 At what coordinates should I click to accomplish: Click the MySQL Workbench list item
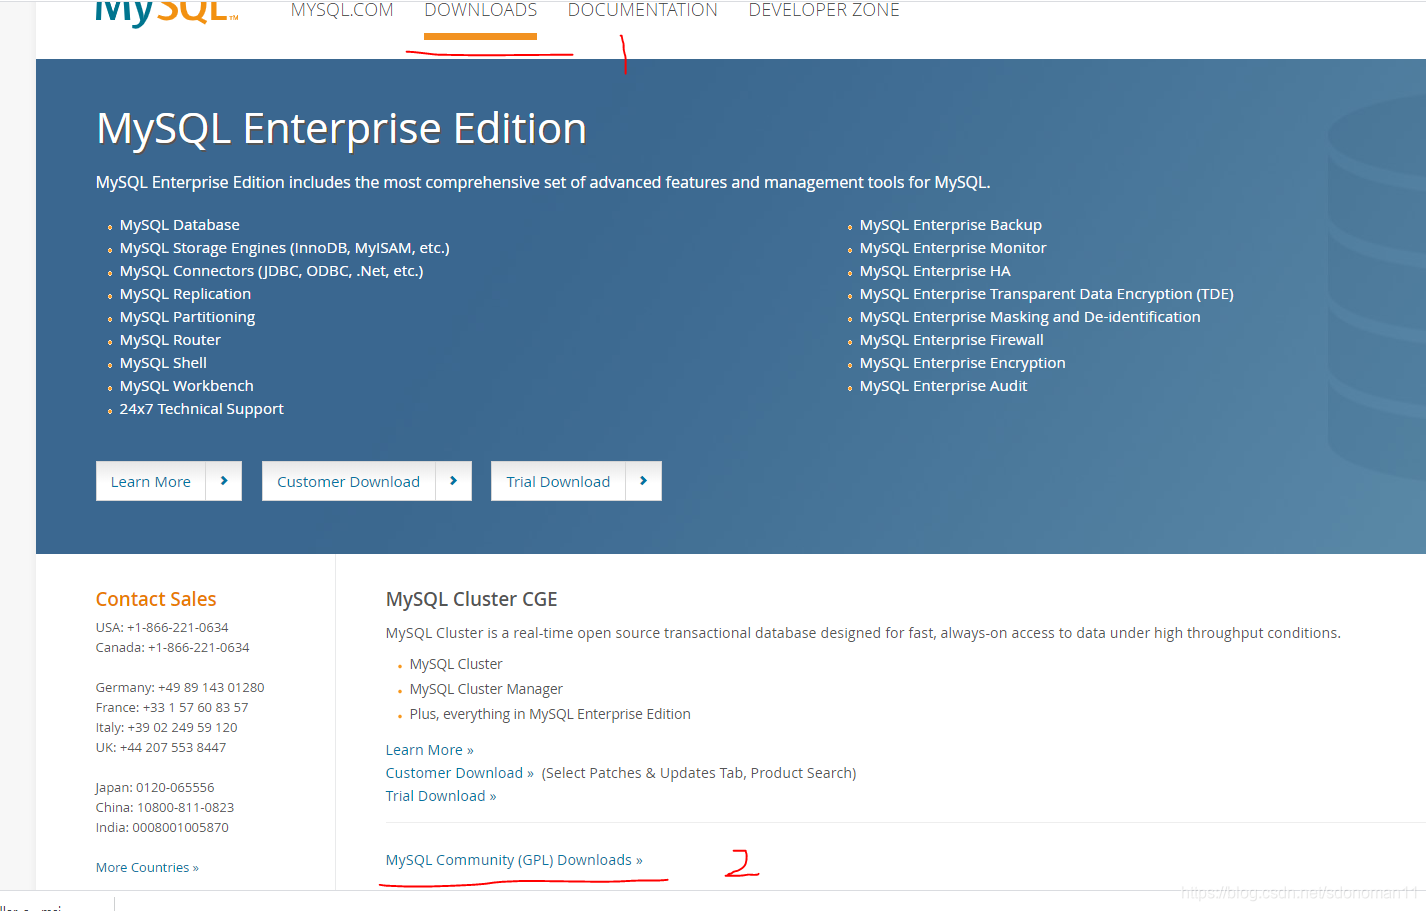pos(187,386)
